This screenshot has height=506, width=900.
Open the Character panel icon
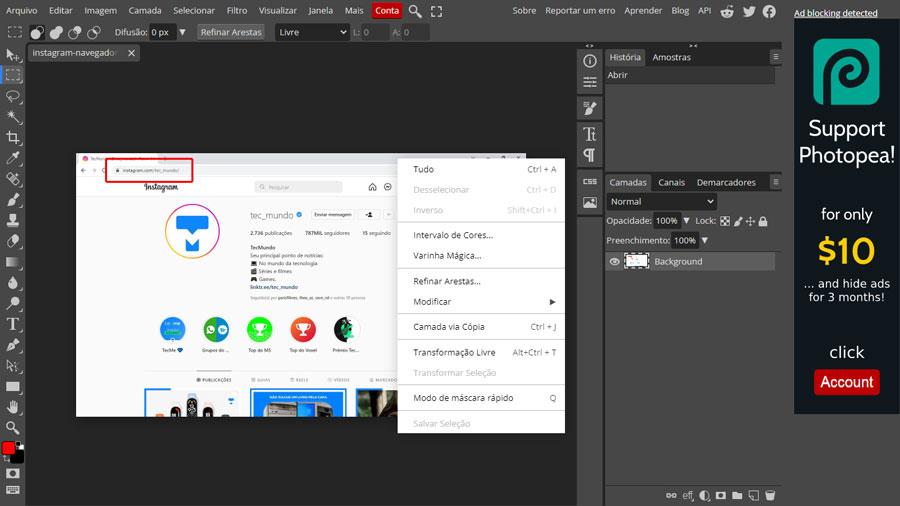[x=589, y=134]
